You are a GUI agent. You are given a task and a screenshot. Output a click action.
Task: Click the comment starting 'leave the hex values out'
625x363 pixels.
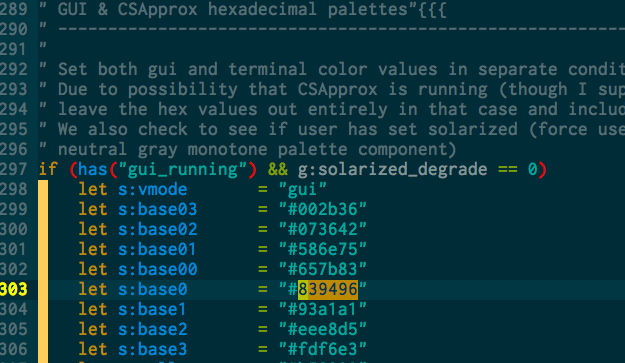point(341,109)
